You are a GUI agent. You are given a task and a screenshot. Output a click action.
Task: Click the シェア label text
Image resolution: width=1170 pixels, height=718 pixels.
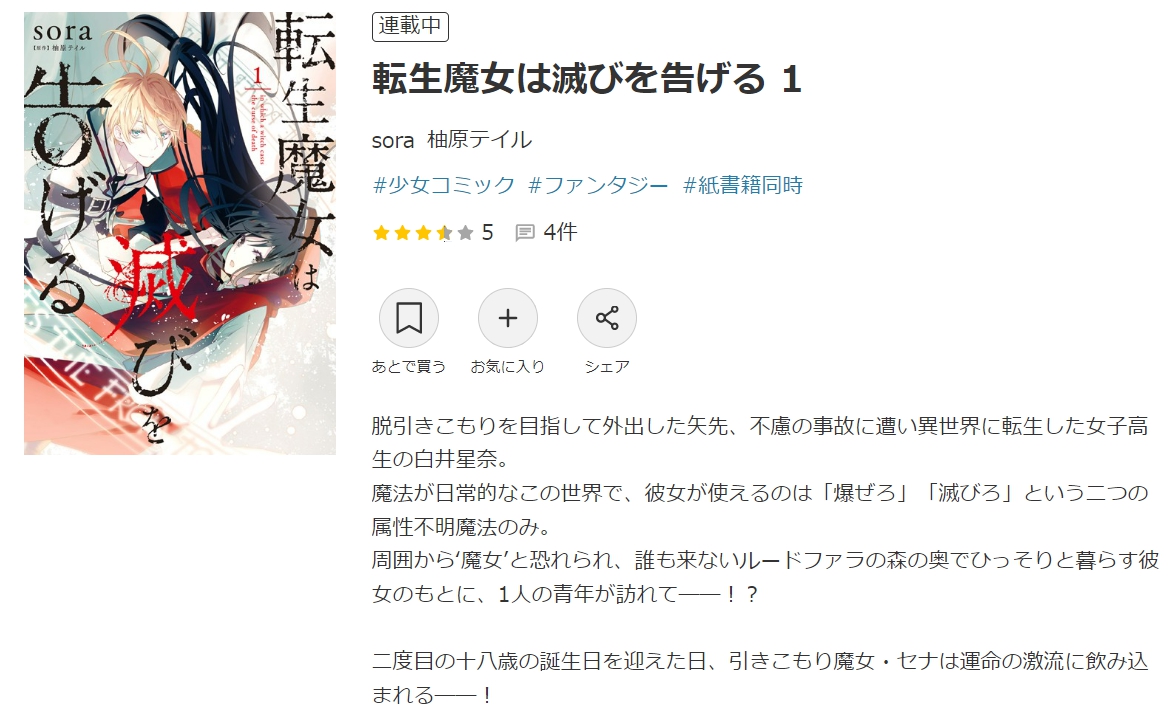(x=607, y=366)
